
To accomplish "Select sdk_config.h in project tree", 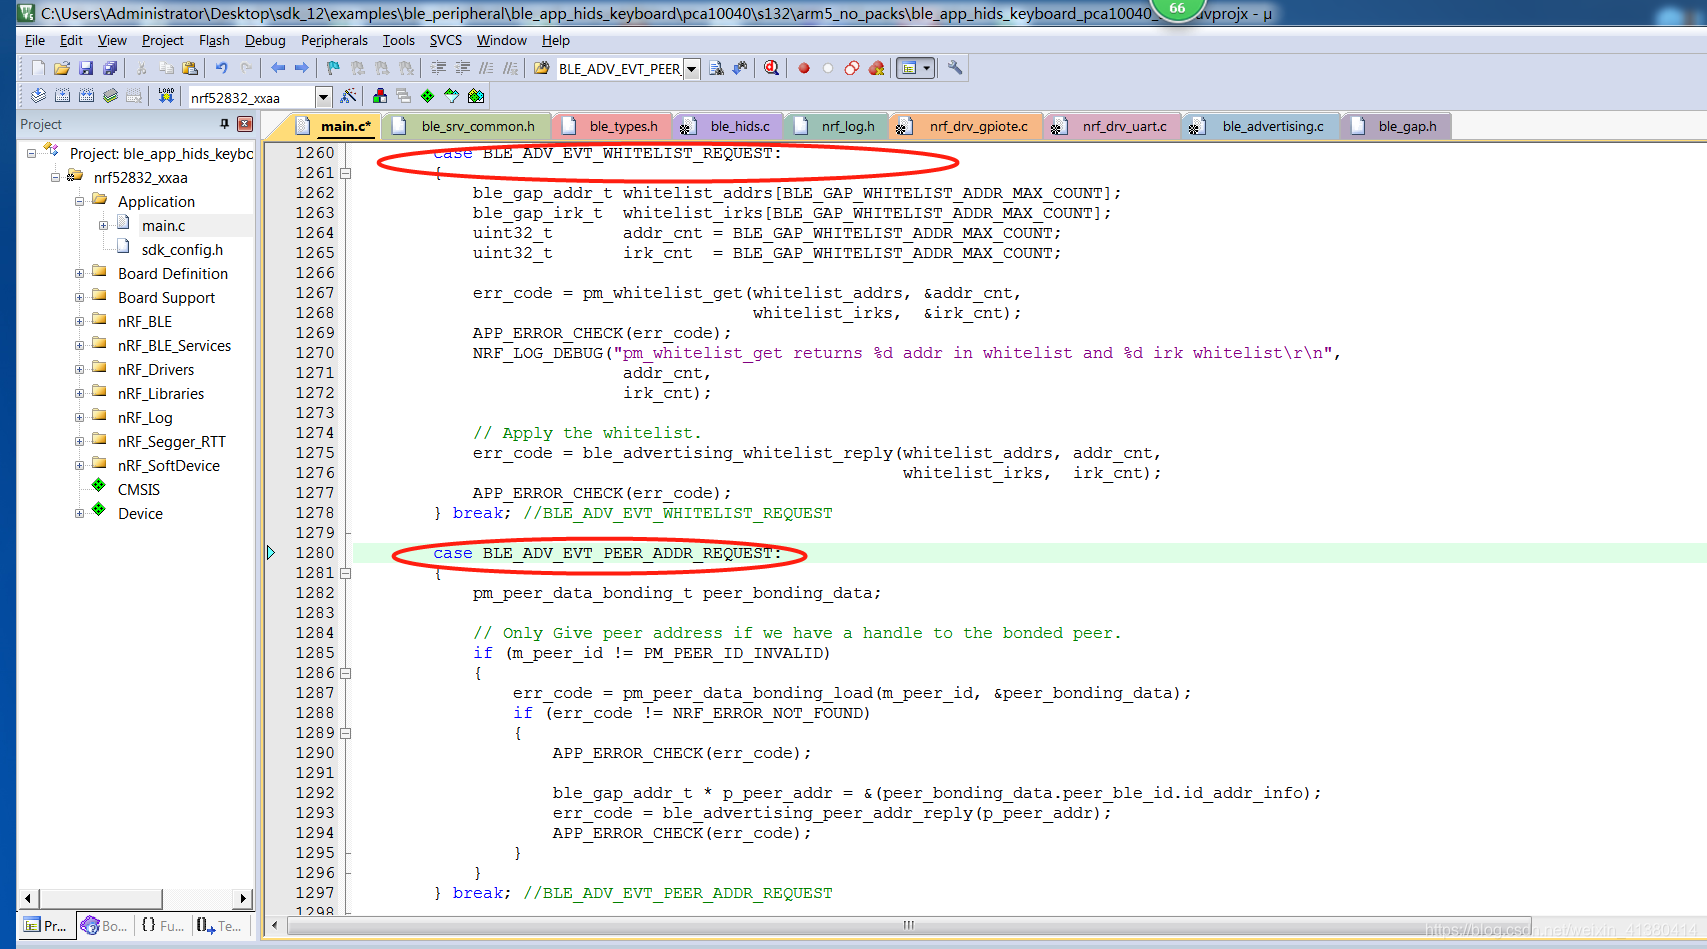I will [x=182, y=249].
